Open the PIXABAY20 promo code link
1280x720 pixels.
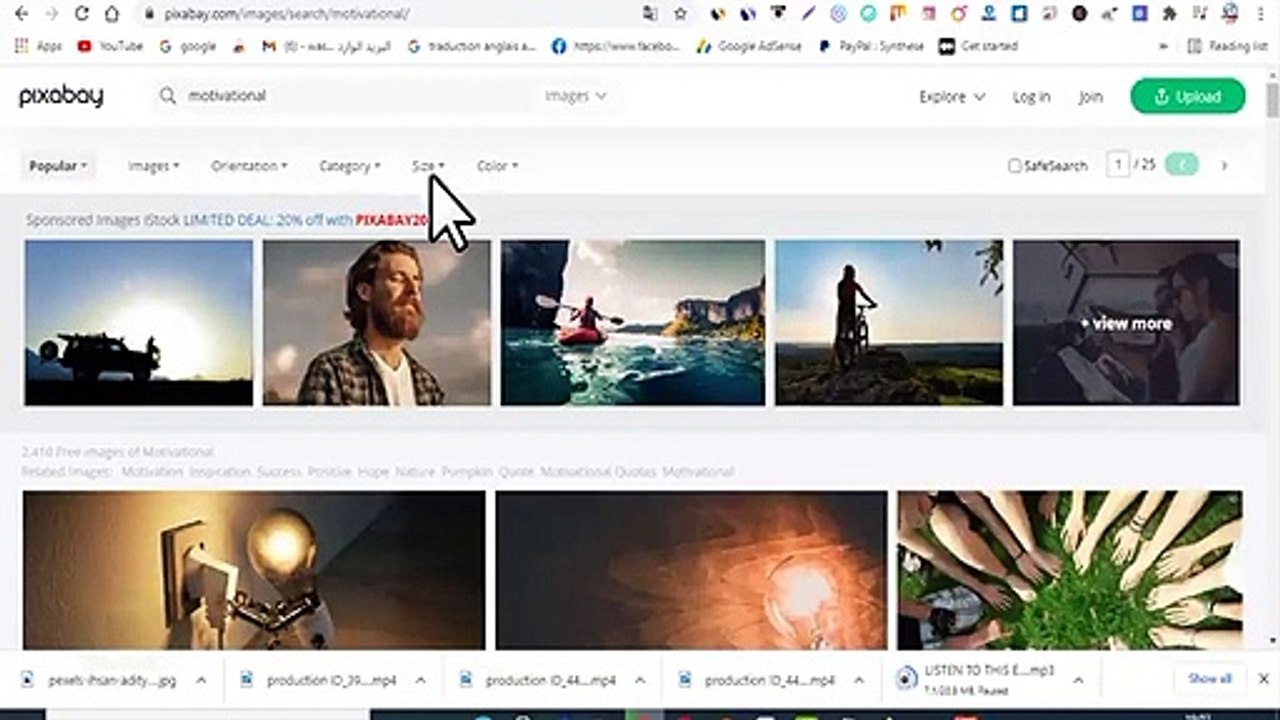point(391,220)
